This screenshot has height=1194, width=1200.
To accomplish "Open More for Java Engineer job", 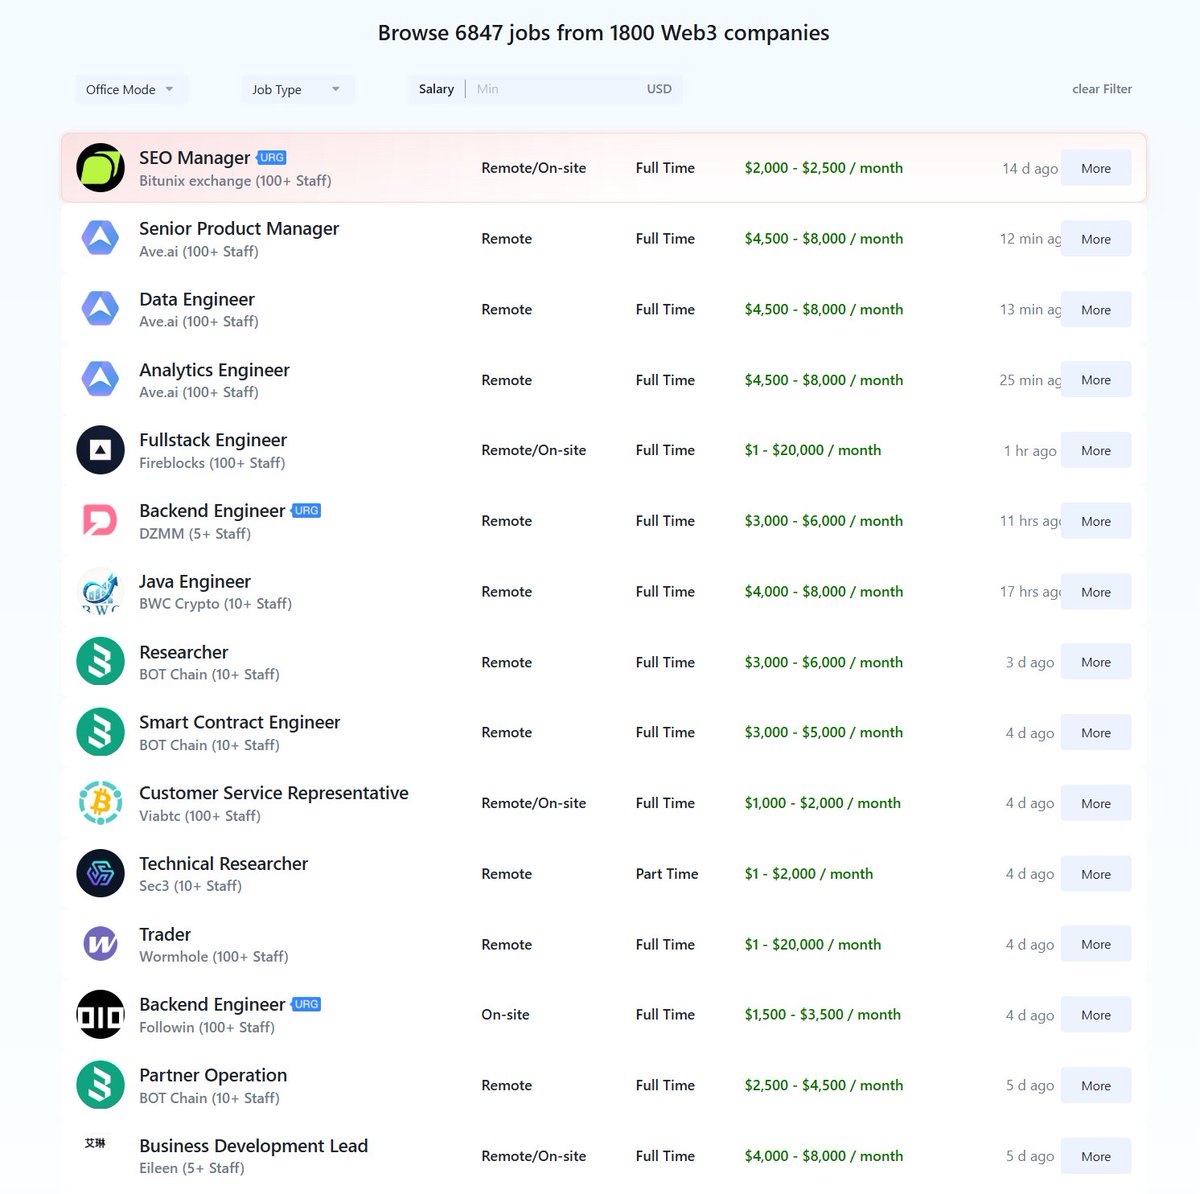I will [1096, 592].
